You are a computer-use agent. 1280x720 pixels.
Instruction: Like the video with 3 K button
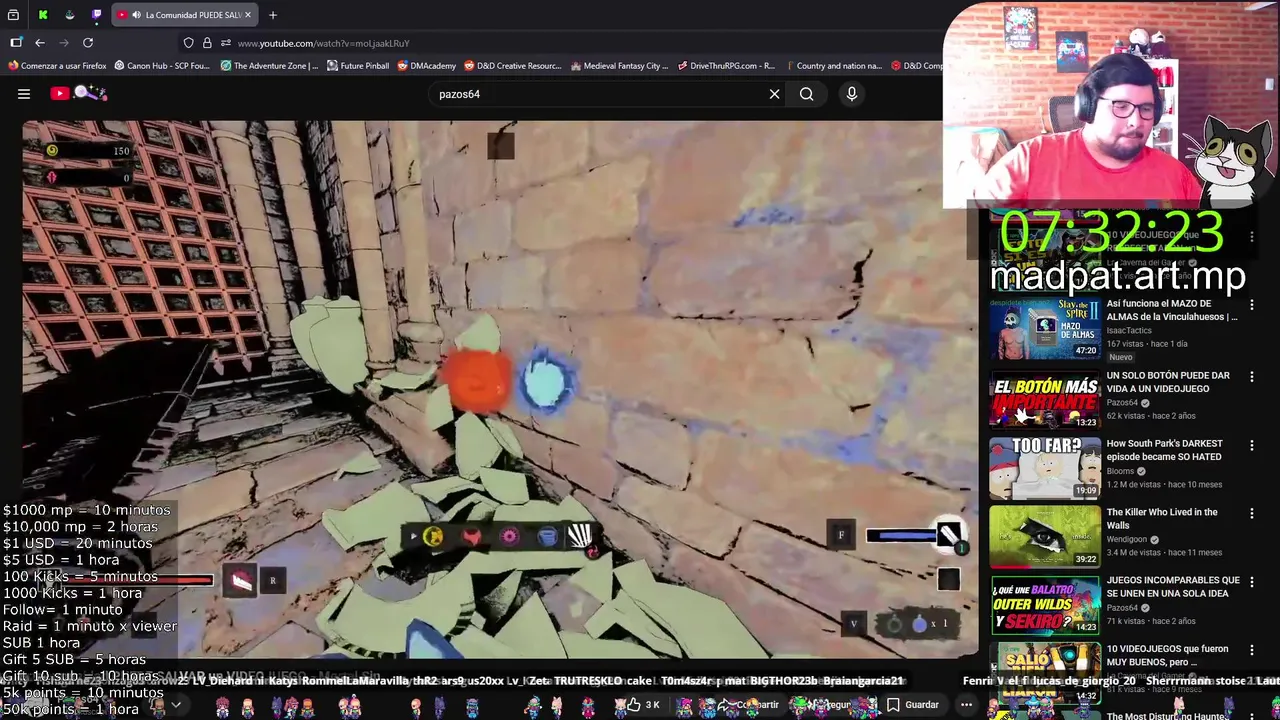point(644,705)
